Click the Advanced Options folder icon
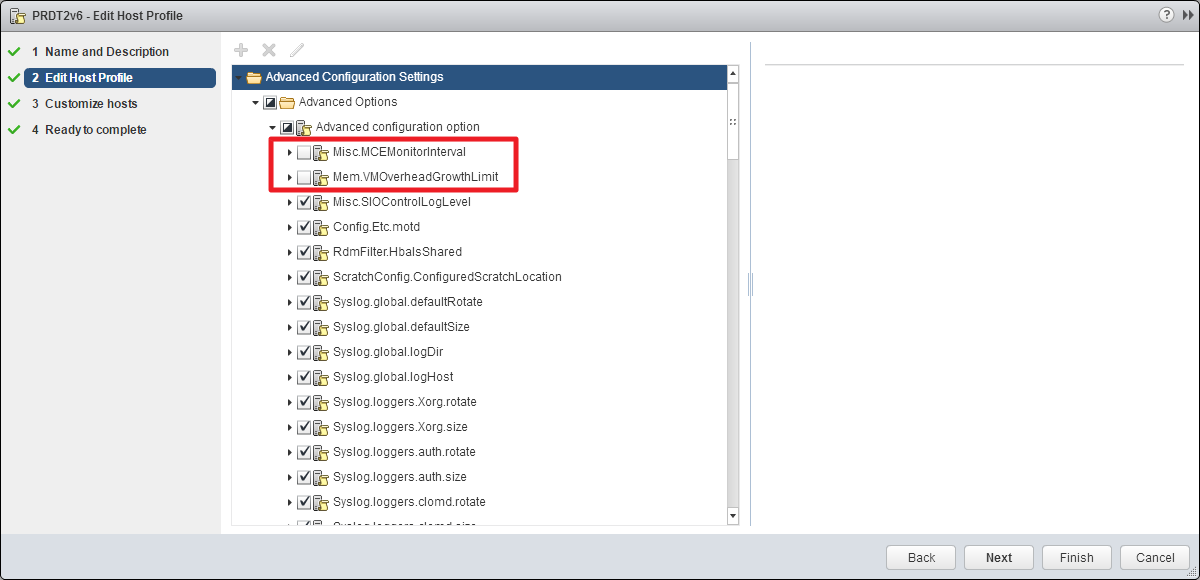1200x580 pixels. pos(287,102)
